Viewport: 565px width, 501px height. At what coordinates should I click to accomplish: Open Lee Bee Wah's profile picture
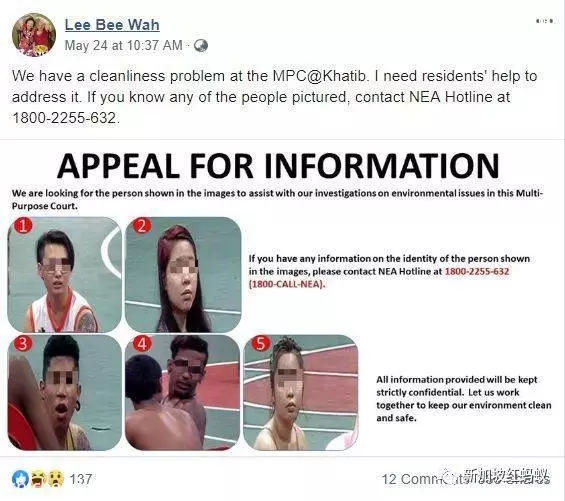(x=34, y=35)
